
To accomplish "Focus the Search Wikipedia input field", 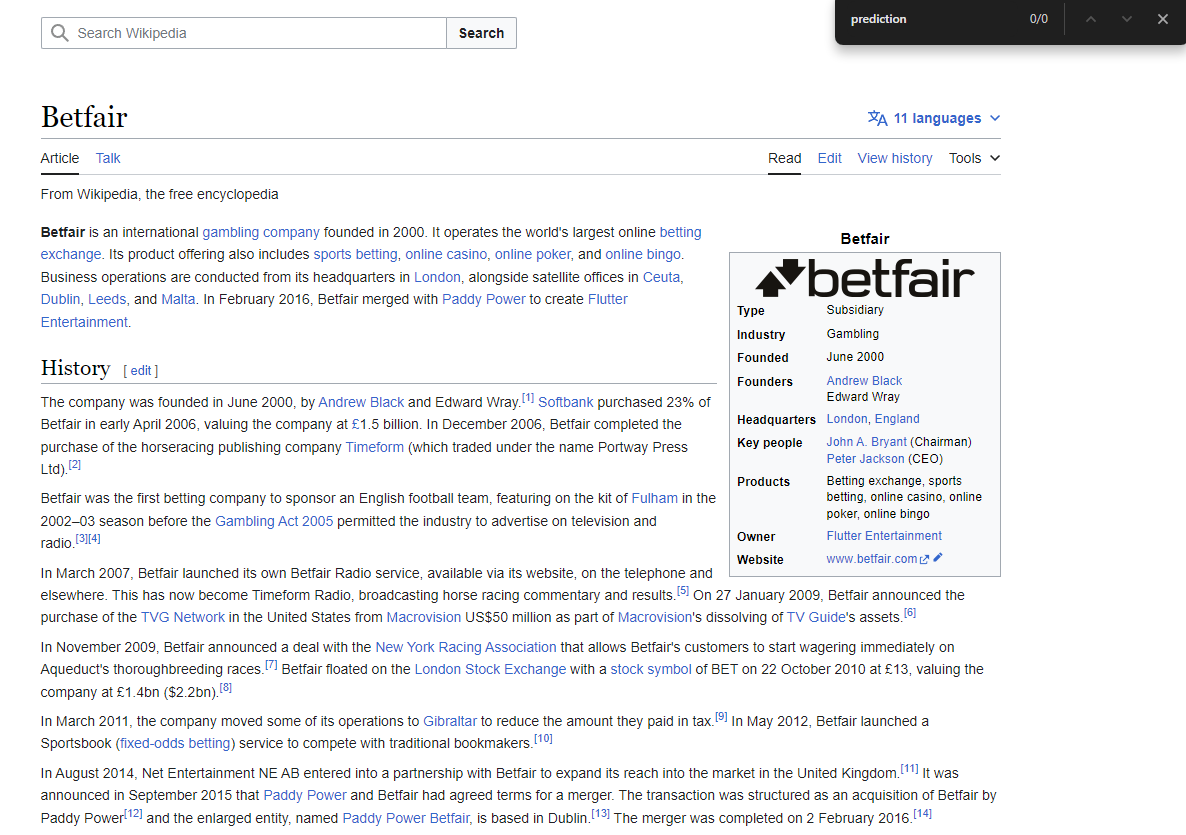I will (x=244, y=33).
